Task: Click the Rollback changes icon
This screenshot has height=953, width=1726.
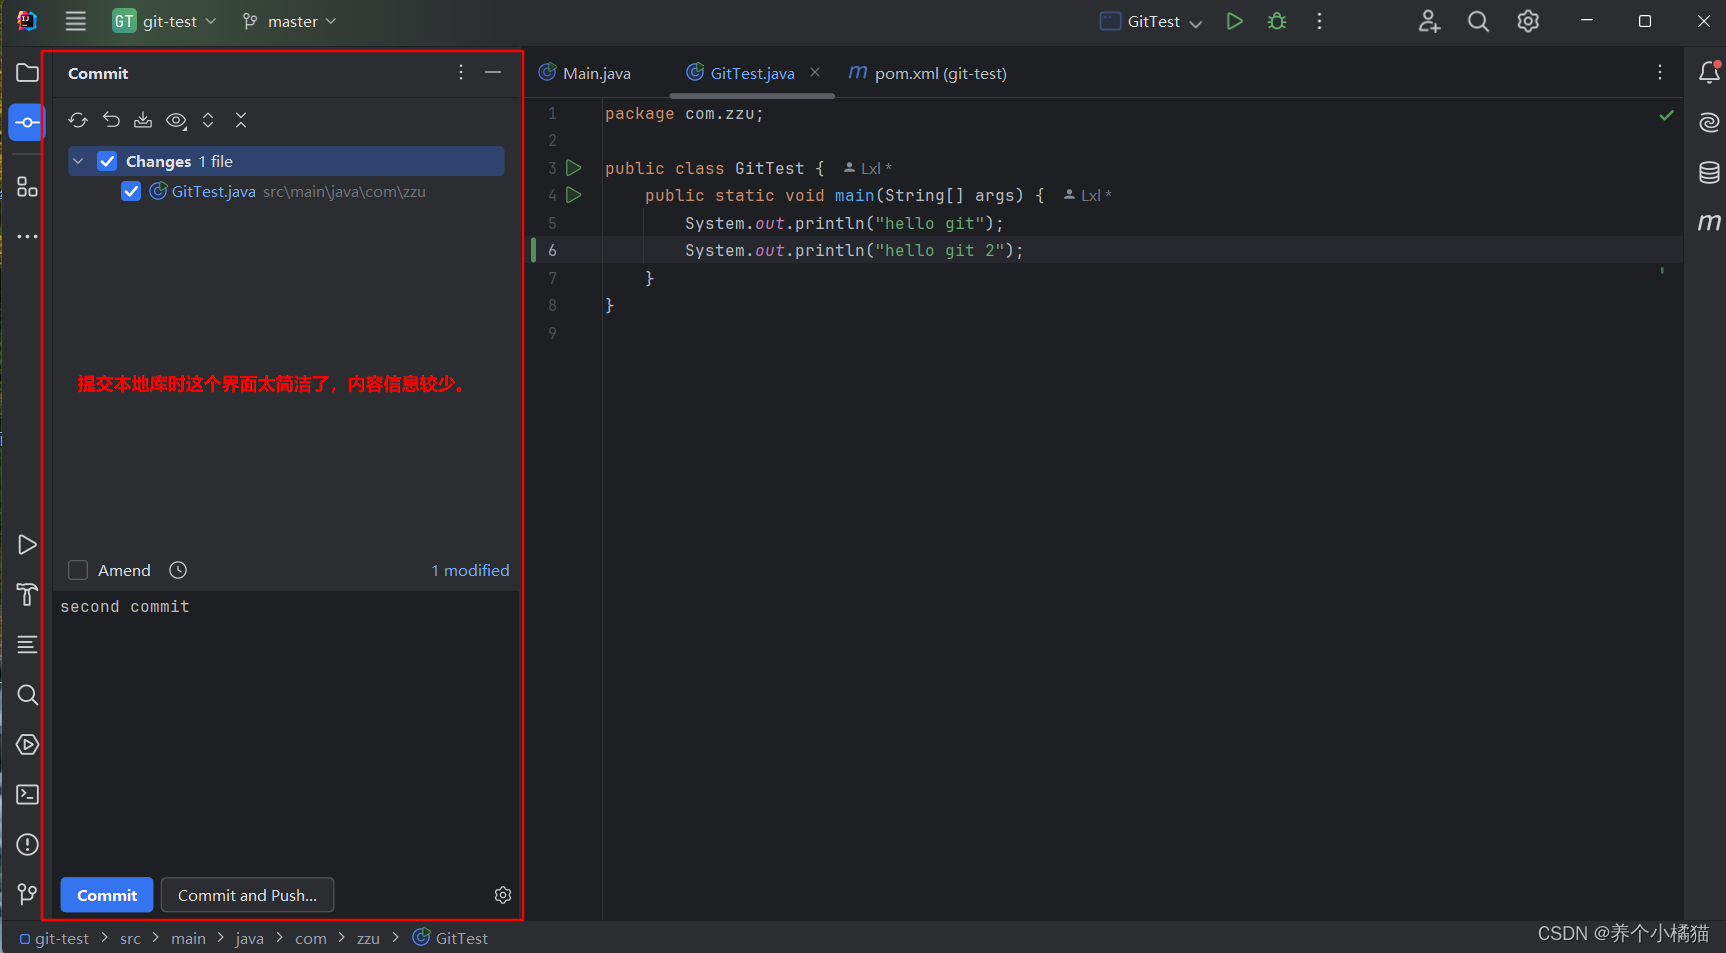Action: 111,120
